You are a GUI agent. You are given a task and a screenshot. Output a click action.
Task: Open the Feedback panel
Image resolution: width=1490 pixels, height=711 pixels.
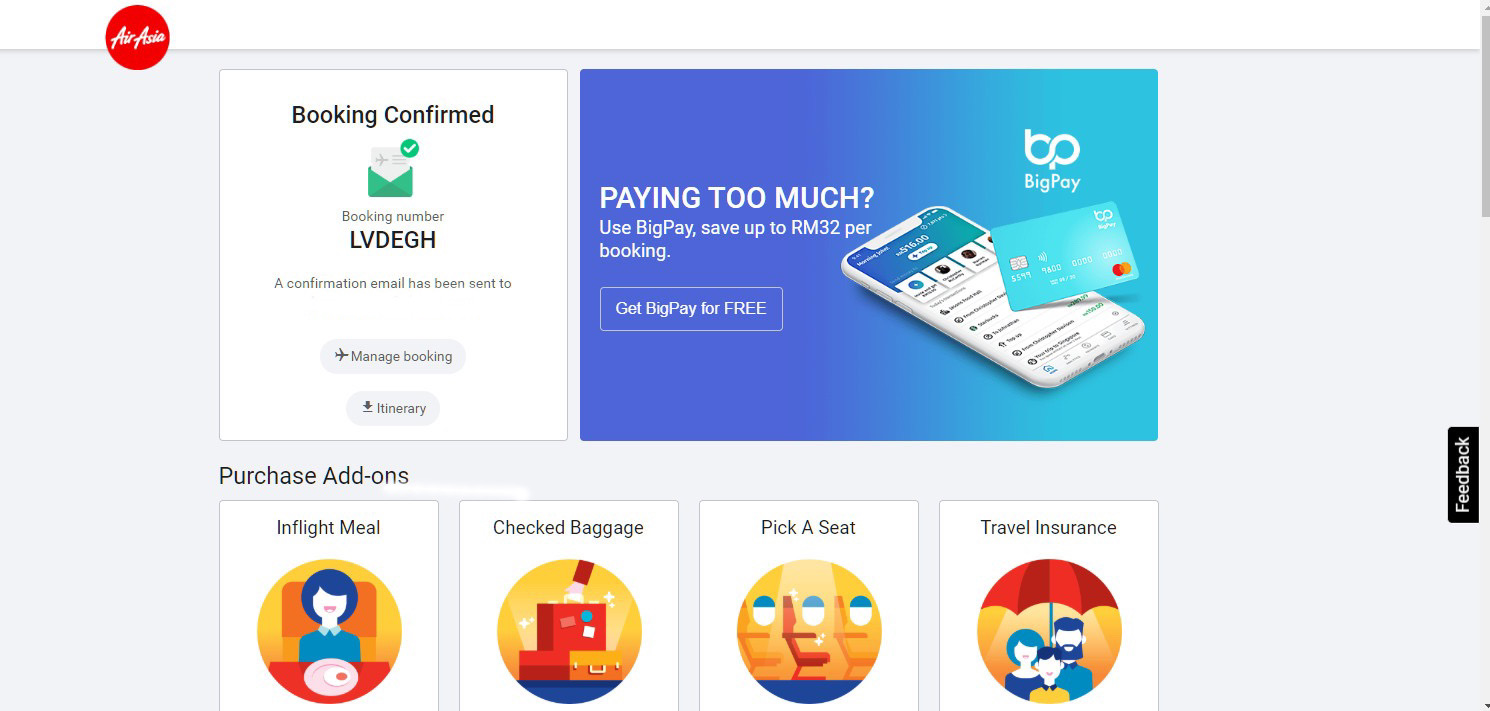click(1462, 474)
